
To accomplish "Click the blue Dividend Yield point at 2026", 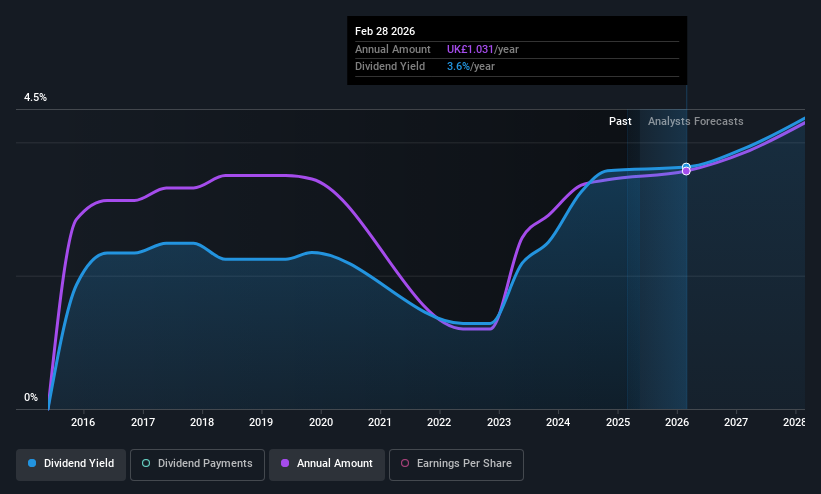I will pyautogui.click(x=686, y=167).
